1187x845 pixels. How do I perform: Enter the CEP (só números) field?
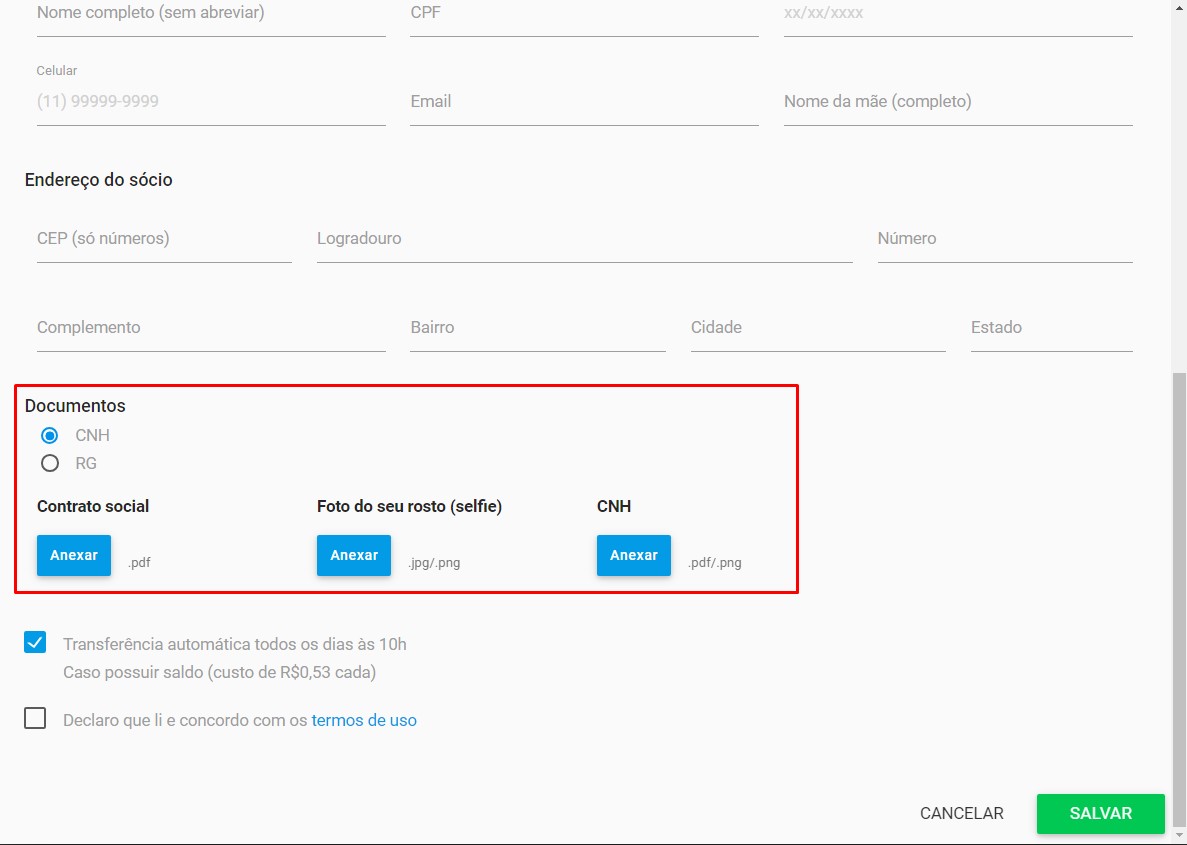[x=164, y=239]
